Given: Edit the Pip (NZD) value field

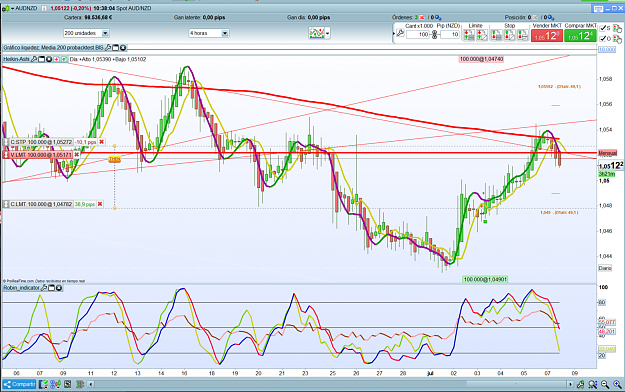Looking at the screenshot, I should coord(450,35).
